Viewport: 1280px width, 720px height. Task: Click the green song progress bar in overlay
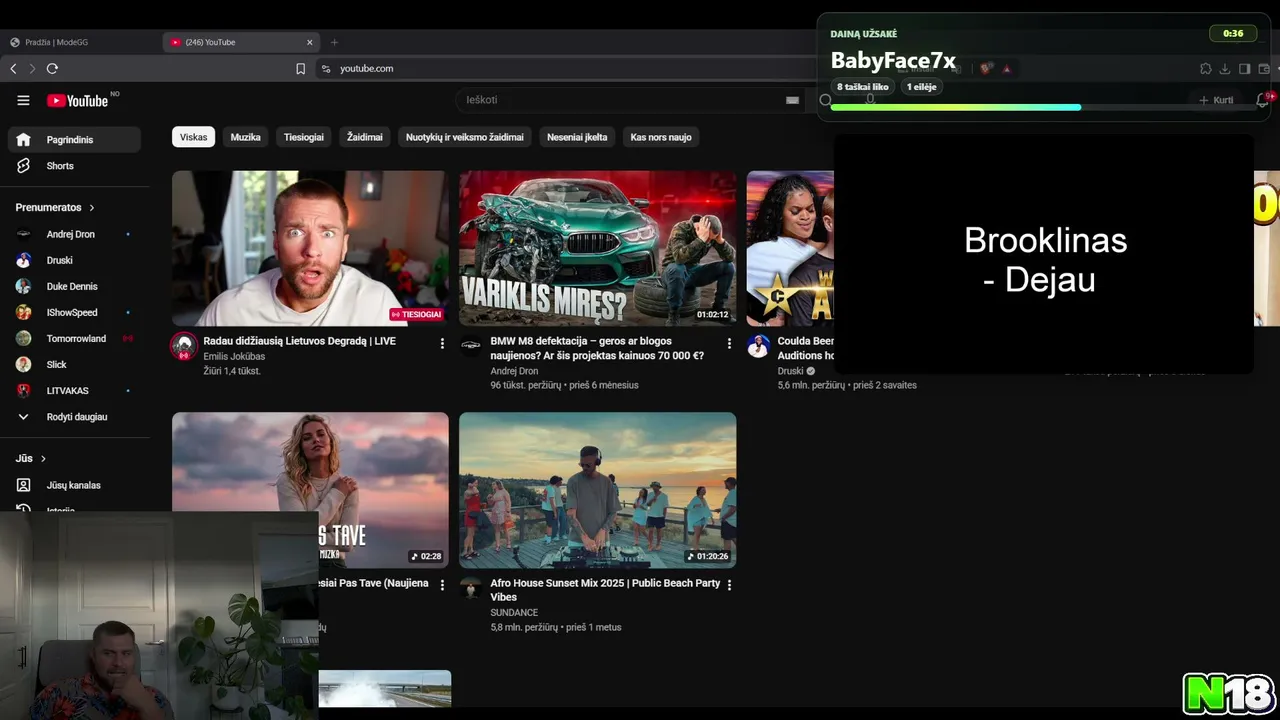tap(956, 107)
